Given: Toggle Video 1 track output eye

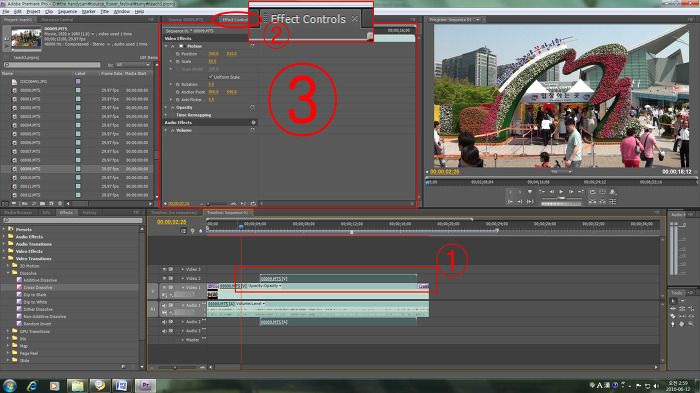Looking at the screenshot, I should [x=164, y=288].
